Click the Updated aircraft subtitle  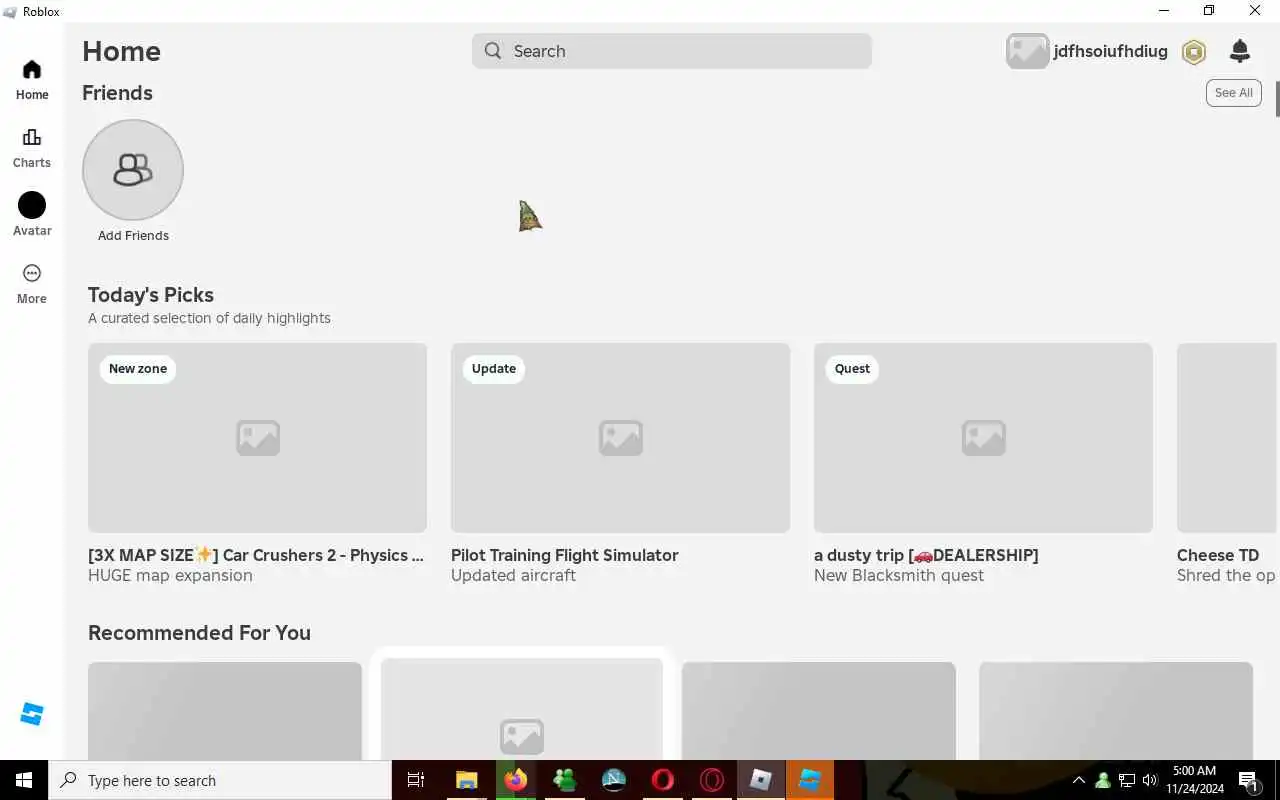(x=513, y=576)
